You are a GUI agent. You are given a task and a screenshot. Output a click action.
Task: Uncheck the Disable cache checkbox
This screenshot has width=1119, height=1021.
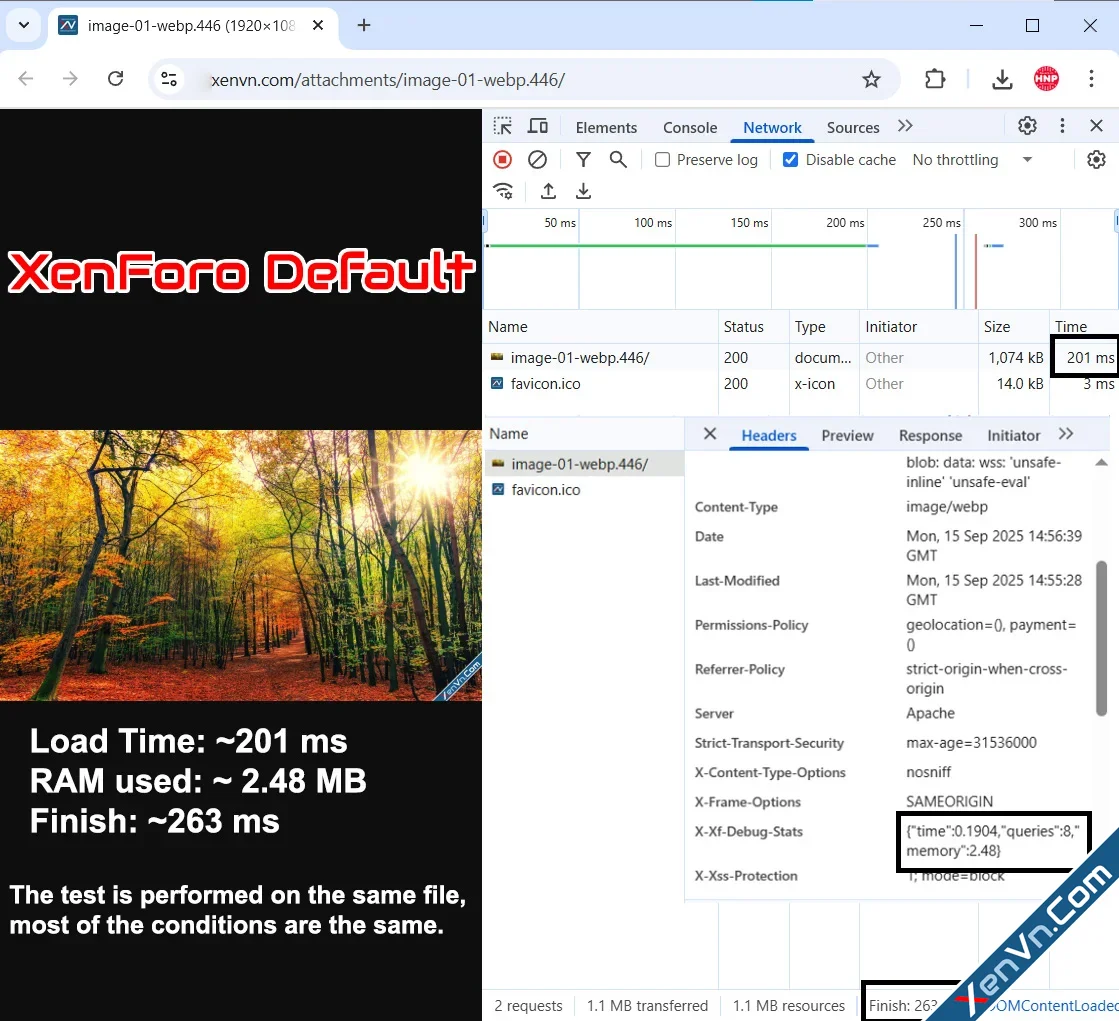click(x=790, y=160)
